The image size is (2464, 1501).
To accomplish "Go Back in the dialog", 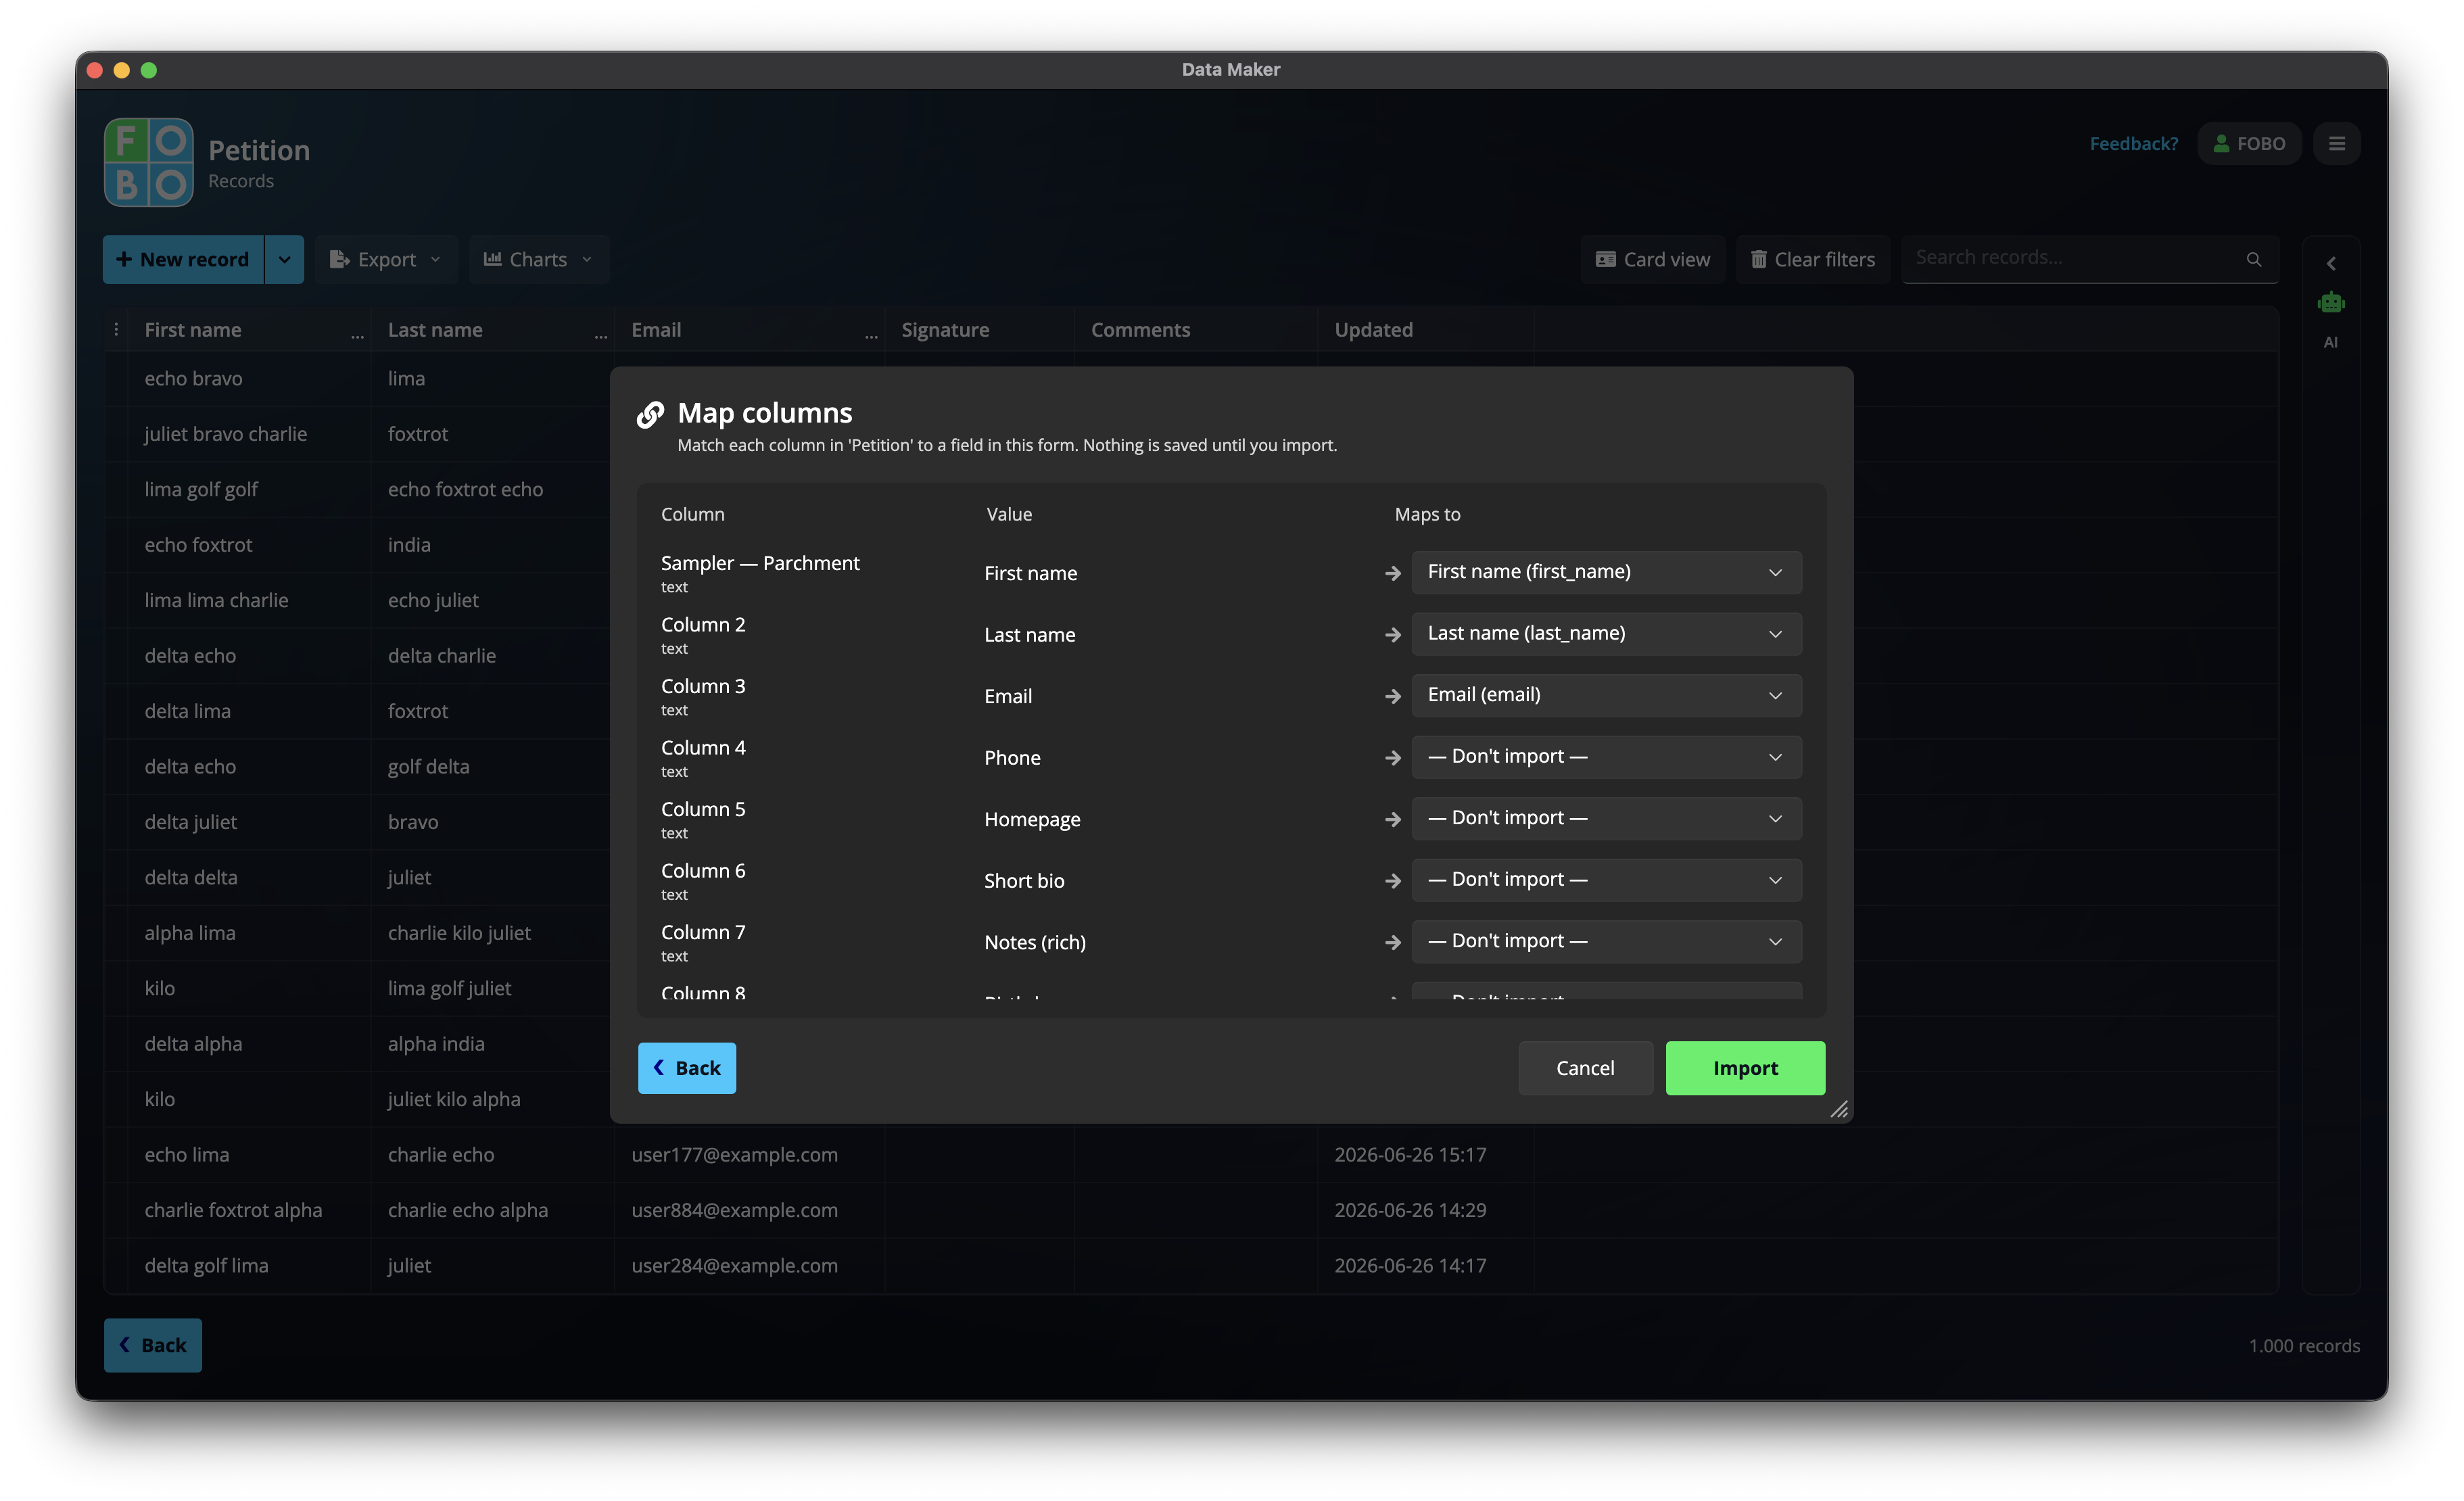I will (686, 1068).
